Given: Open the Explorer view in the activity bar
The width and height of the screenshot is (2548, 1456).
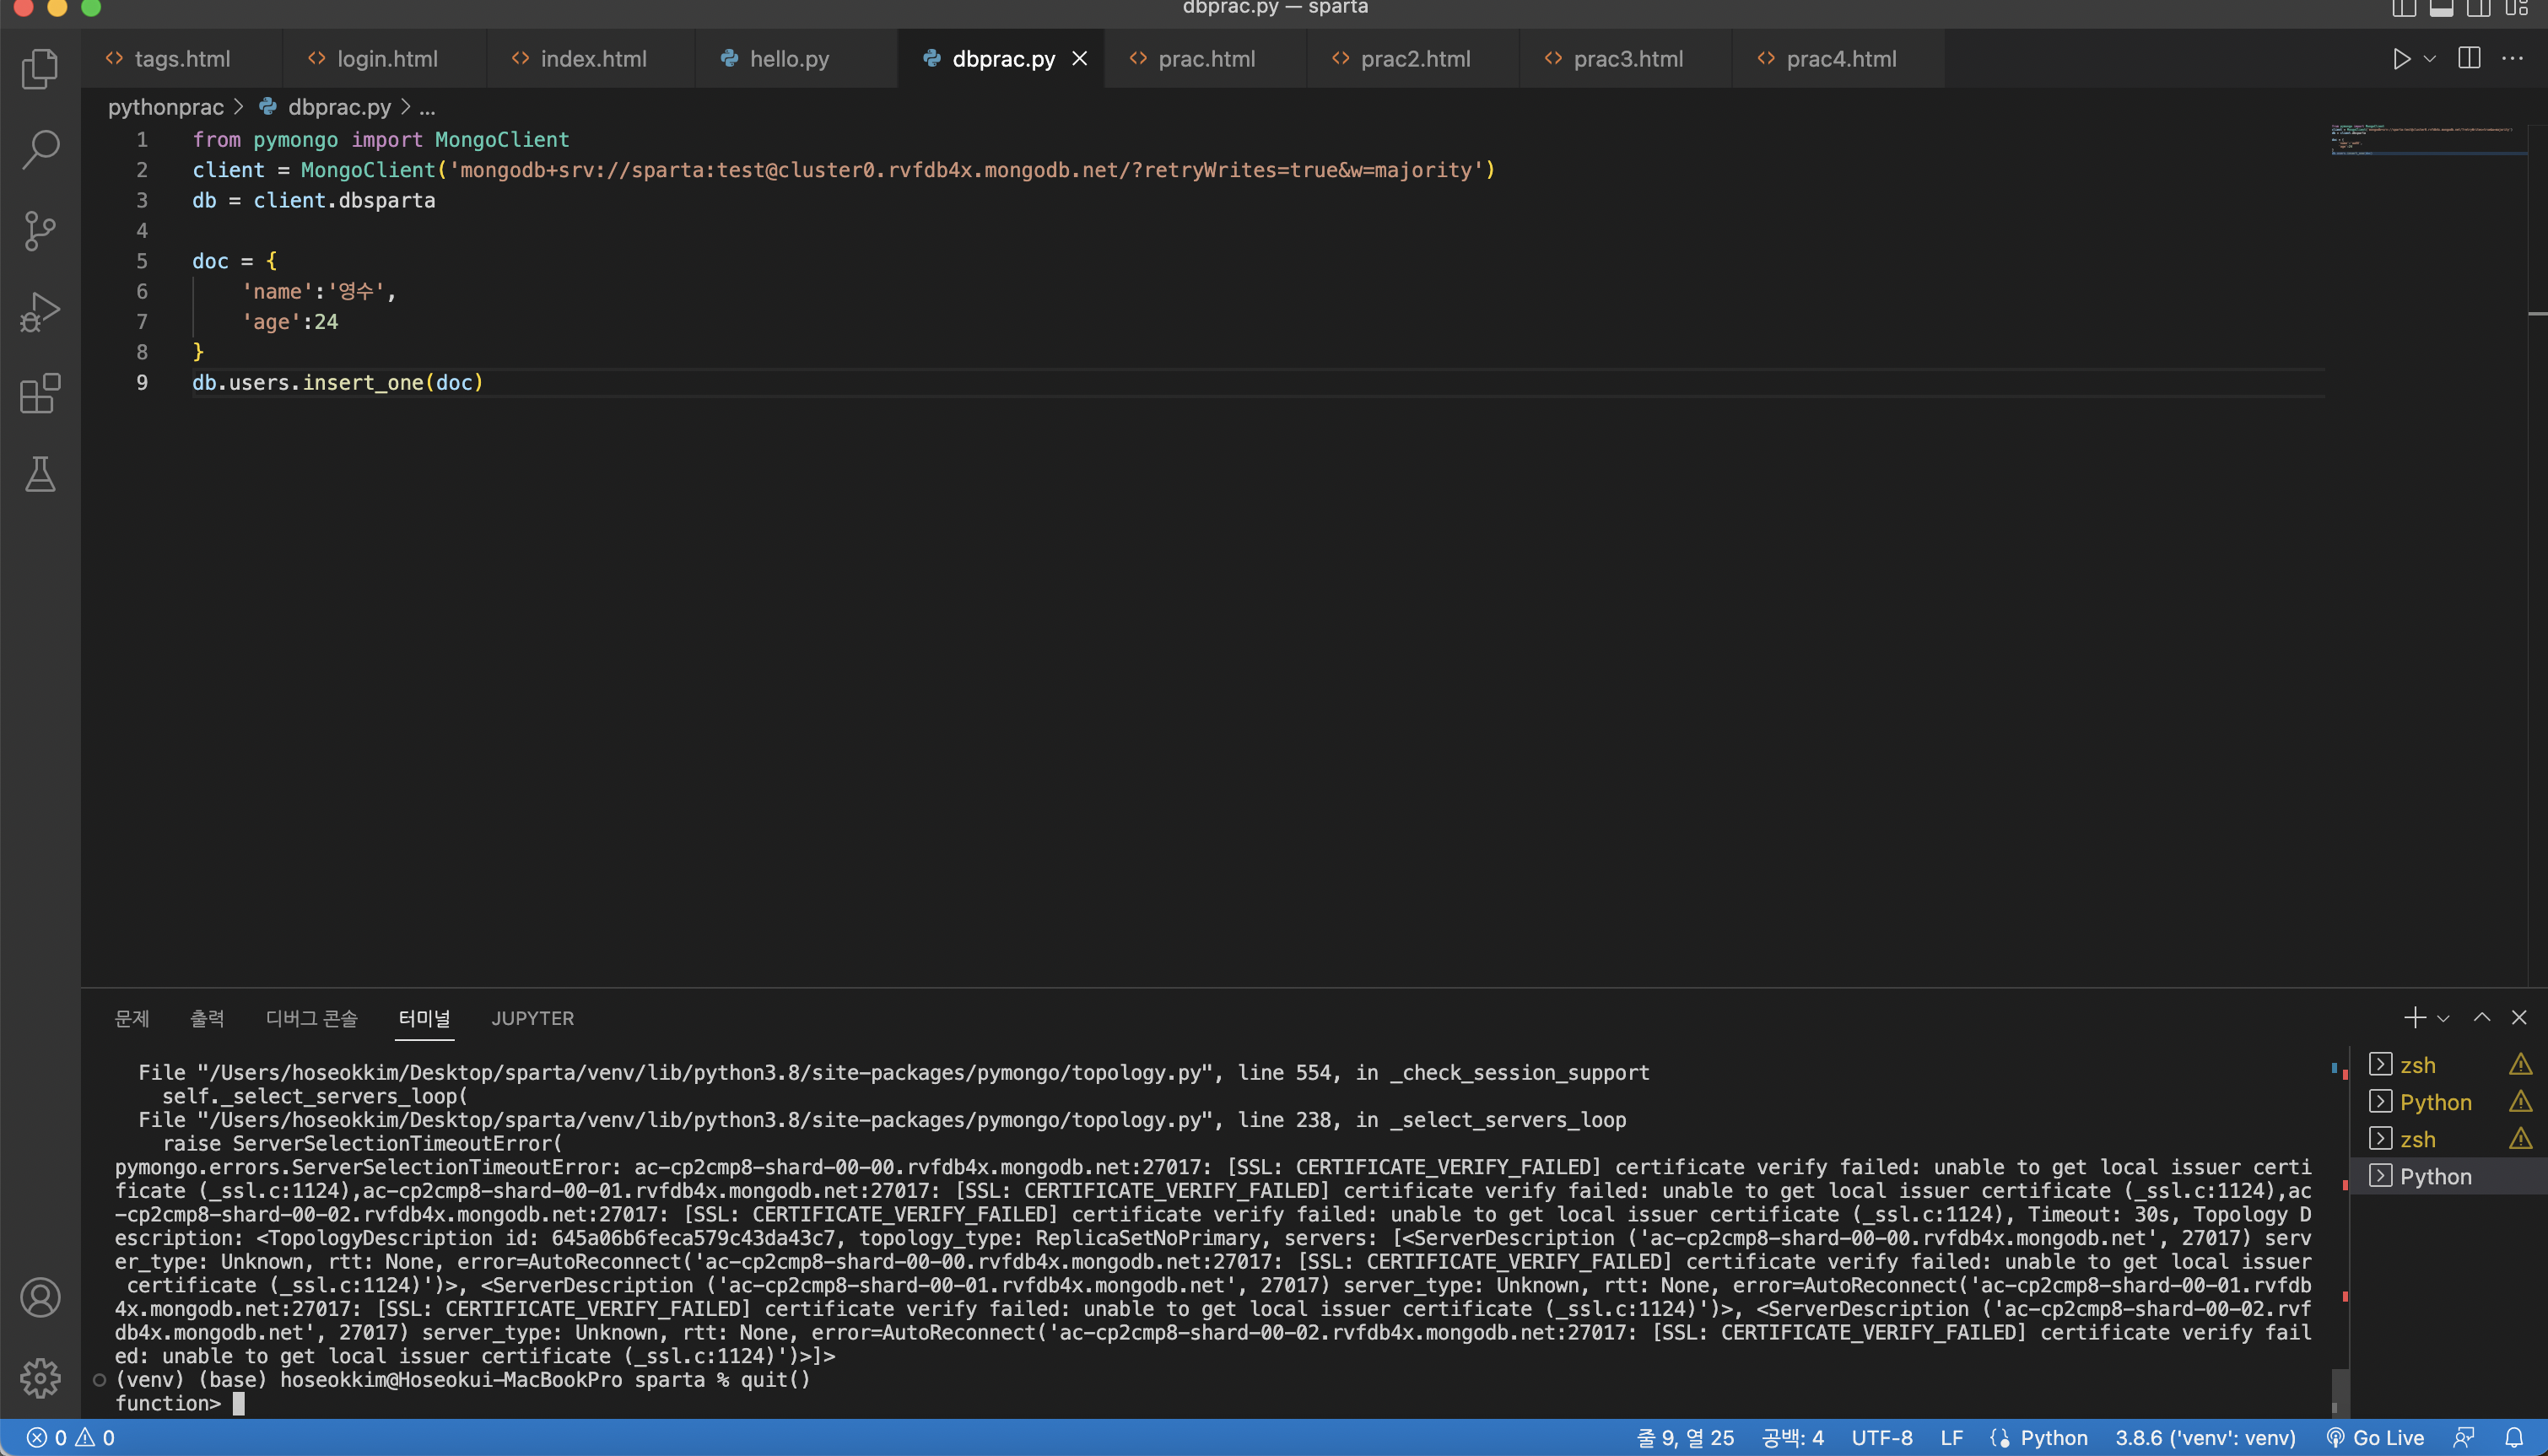Looking at the screenshot, I should 40,68.
